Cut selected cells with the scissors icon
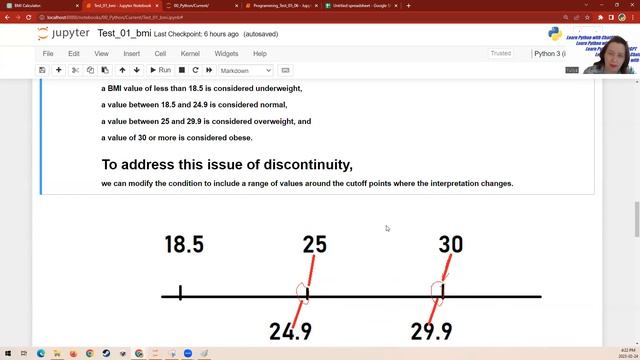The image size is (640, 360). 75,70
